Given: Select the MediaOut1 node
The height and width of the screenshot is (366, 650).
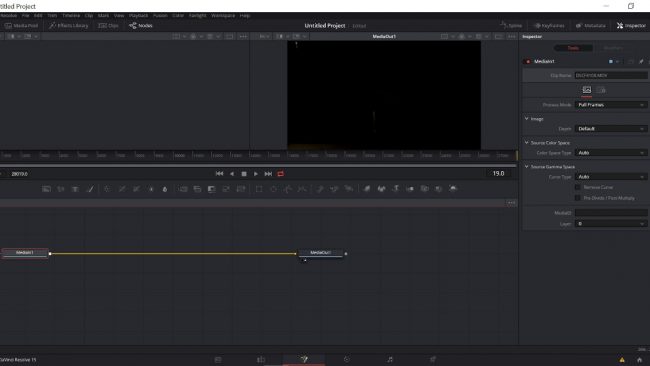Looking at the screenshot, I should click(x=320, y=253).
